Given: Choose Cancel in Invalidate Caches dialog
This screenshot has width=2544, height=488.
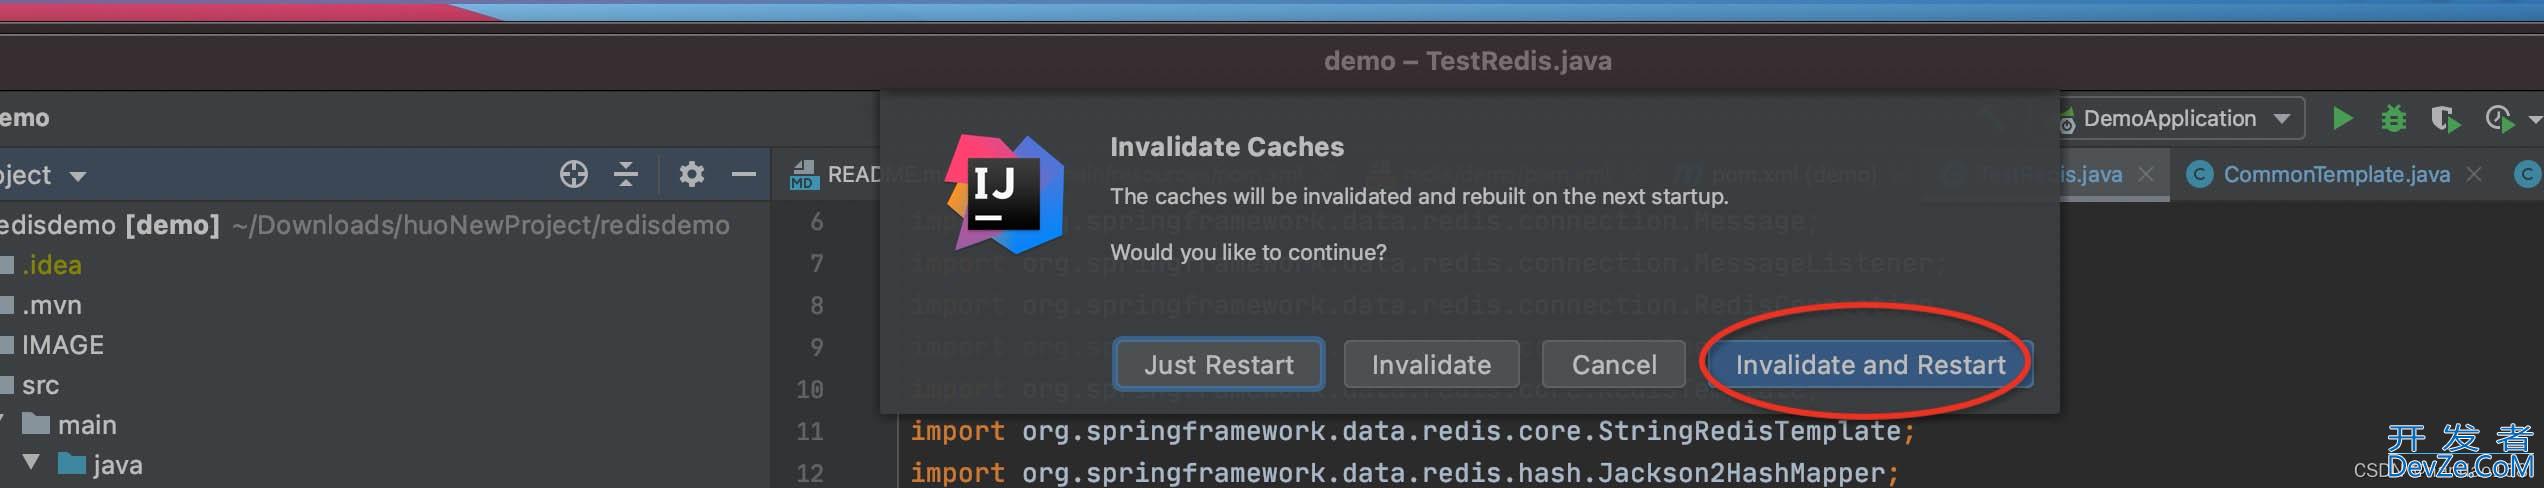Looking at the screenshot, I should 1614,364.
